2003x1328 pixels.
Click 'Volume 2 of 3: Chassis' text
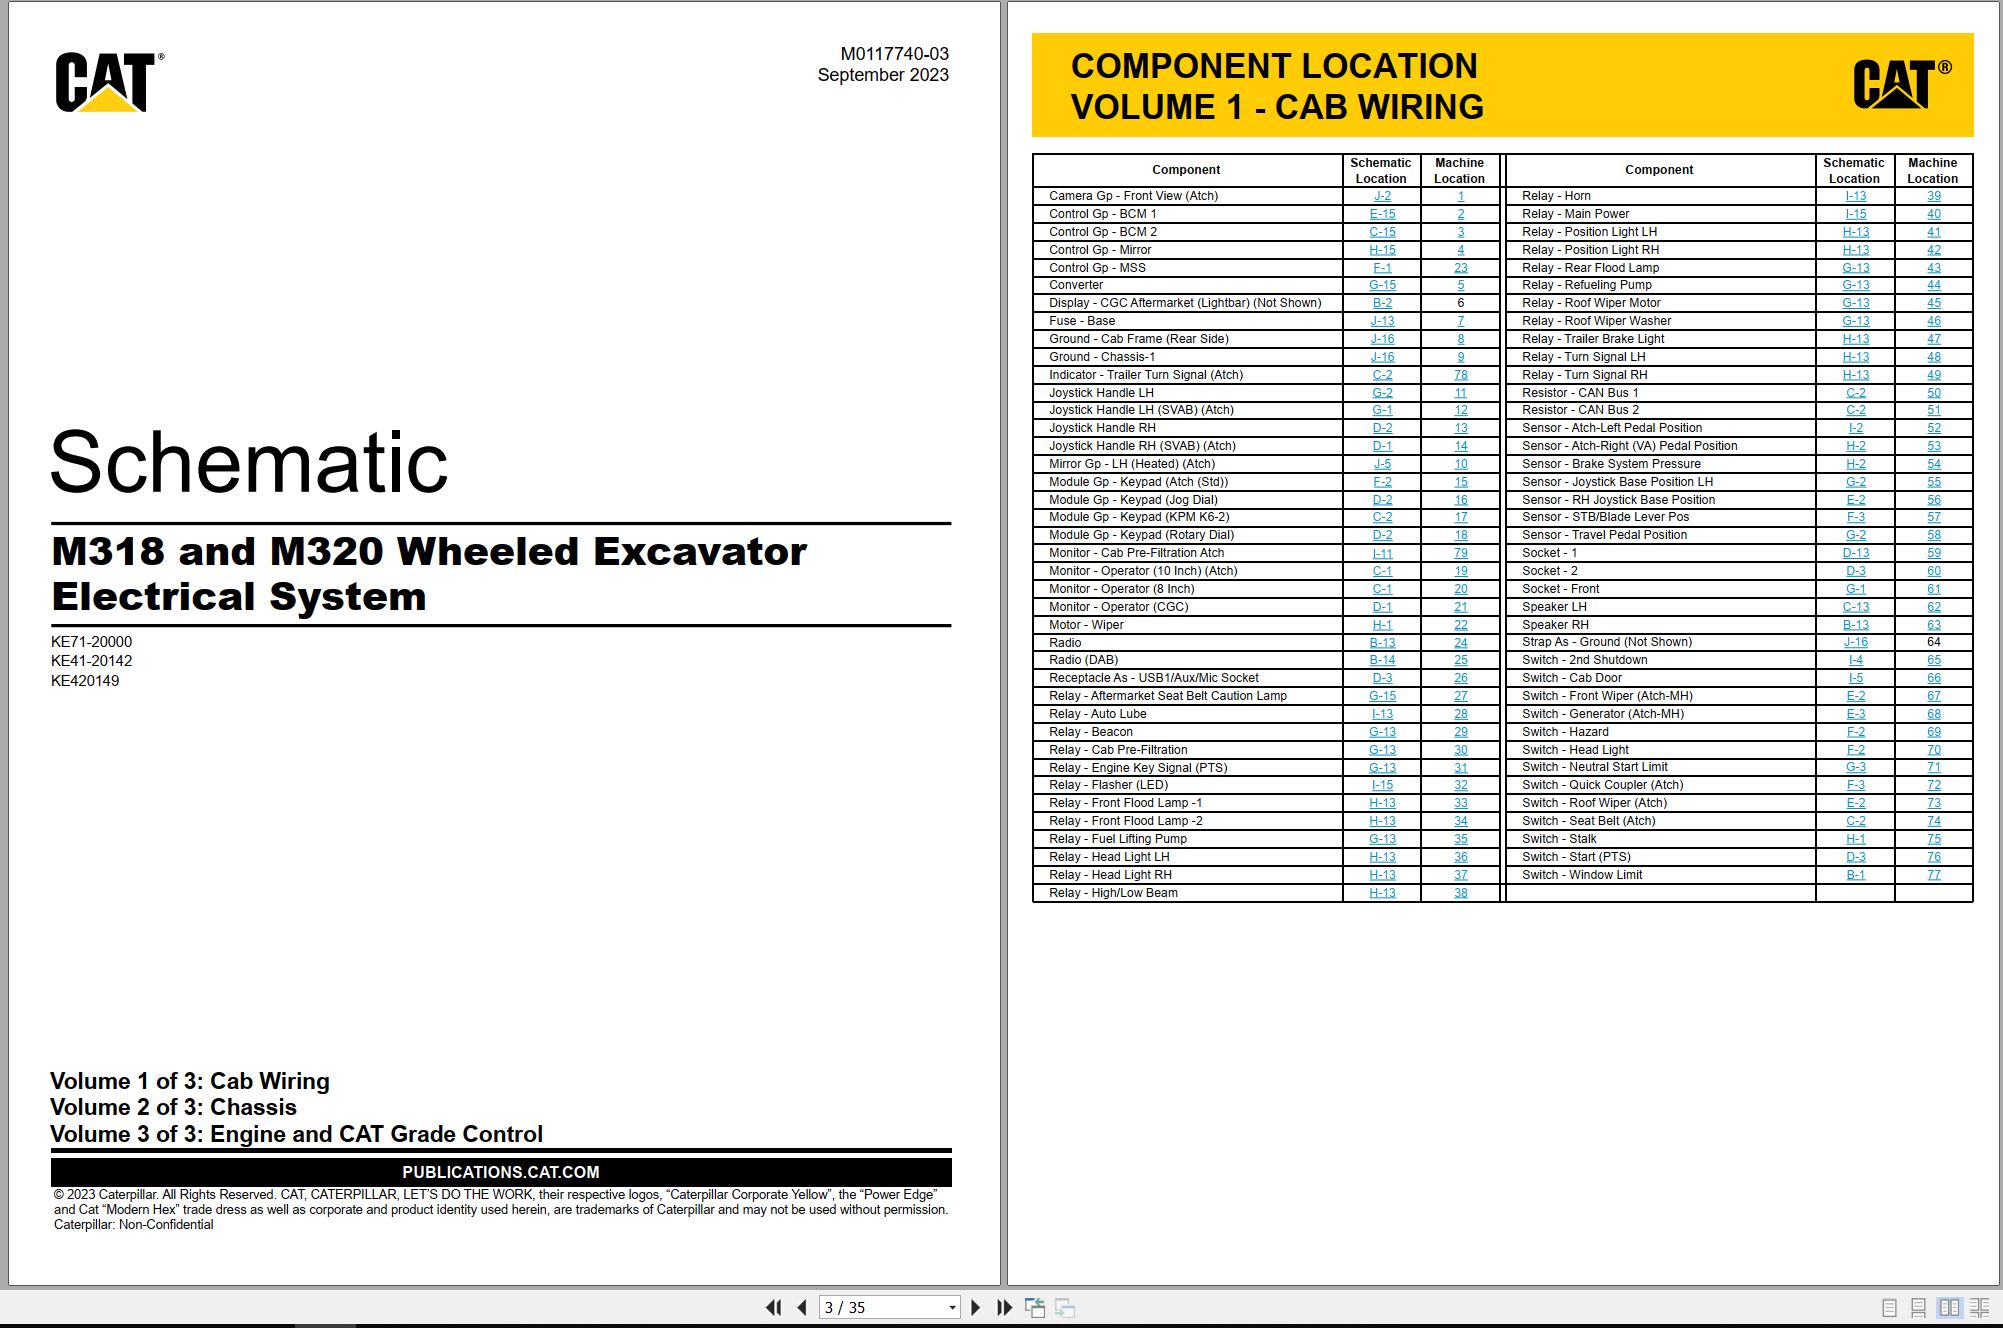174,1107
